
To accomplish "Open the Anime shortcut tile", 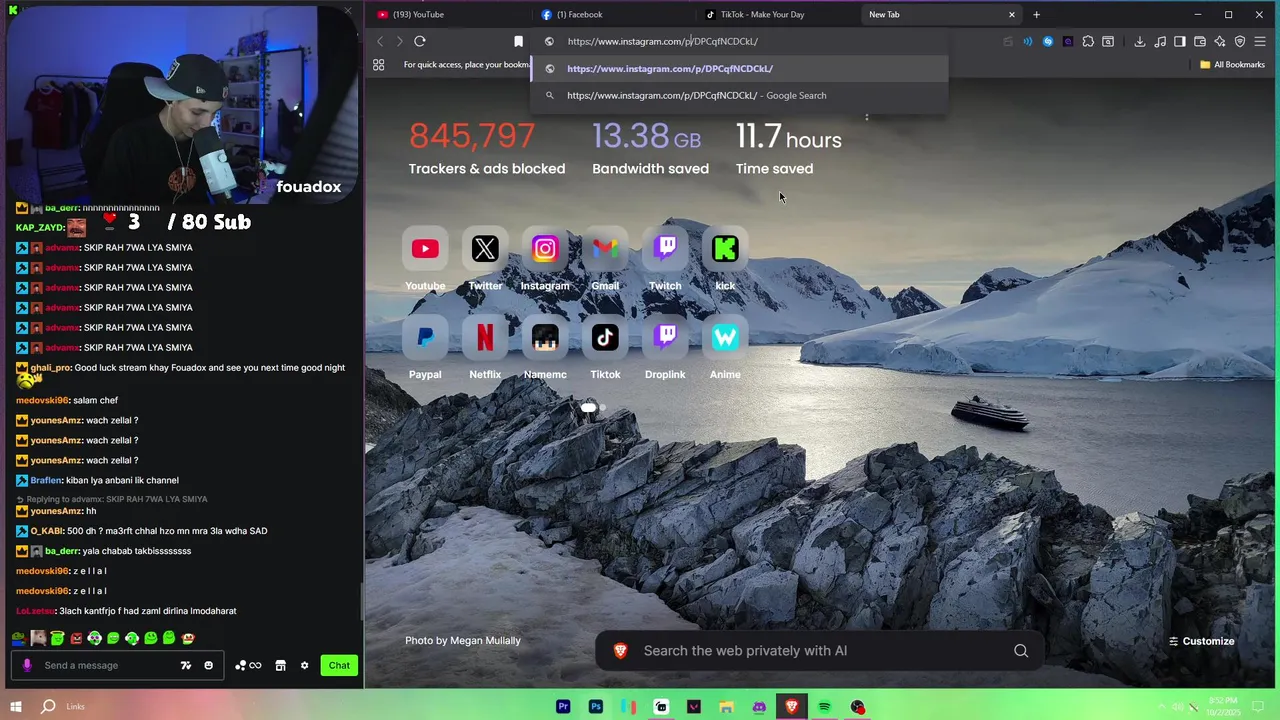I will (725, 338).
